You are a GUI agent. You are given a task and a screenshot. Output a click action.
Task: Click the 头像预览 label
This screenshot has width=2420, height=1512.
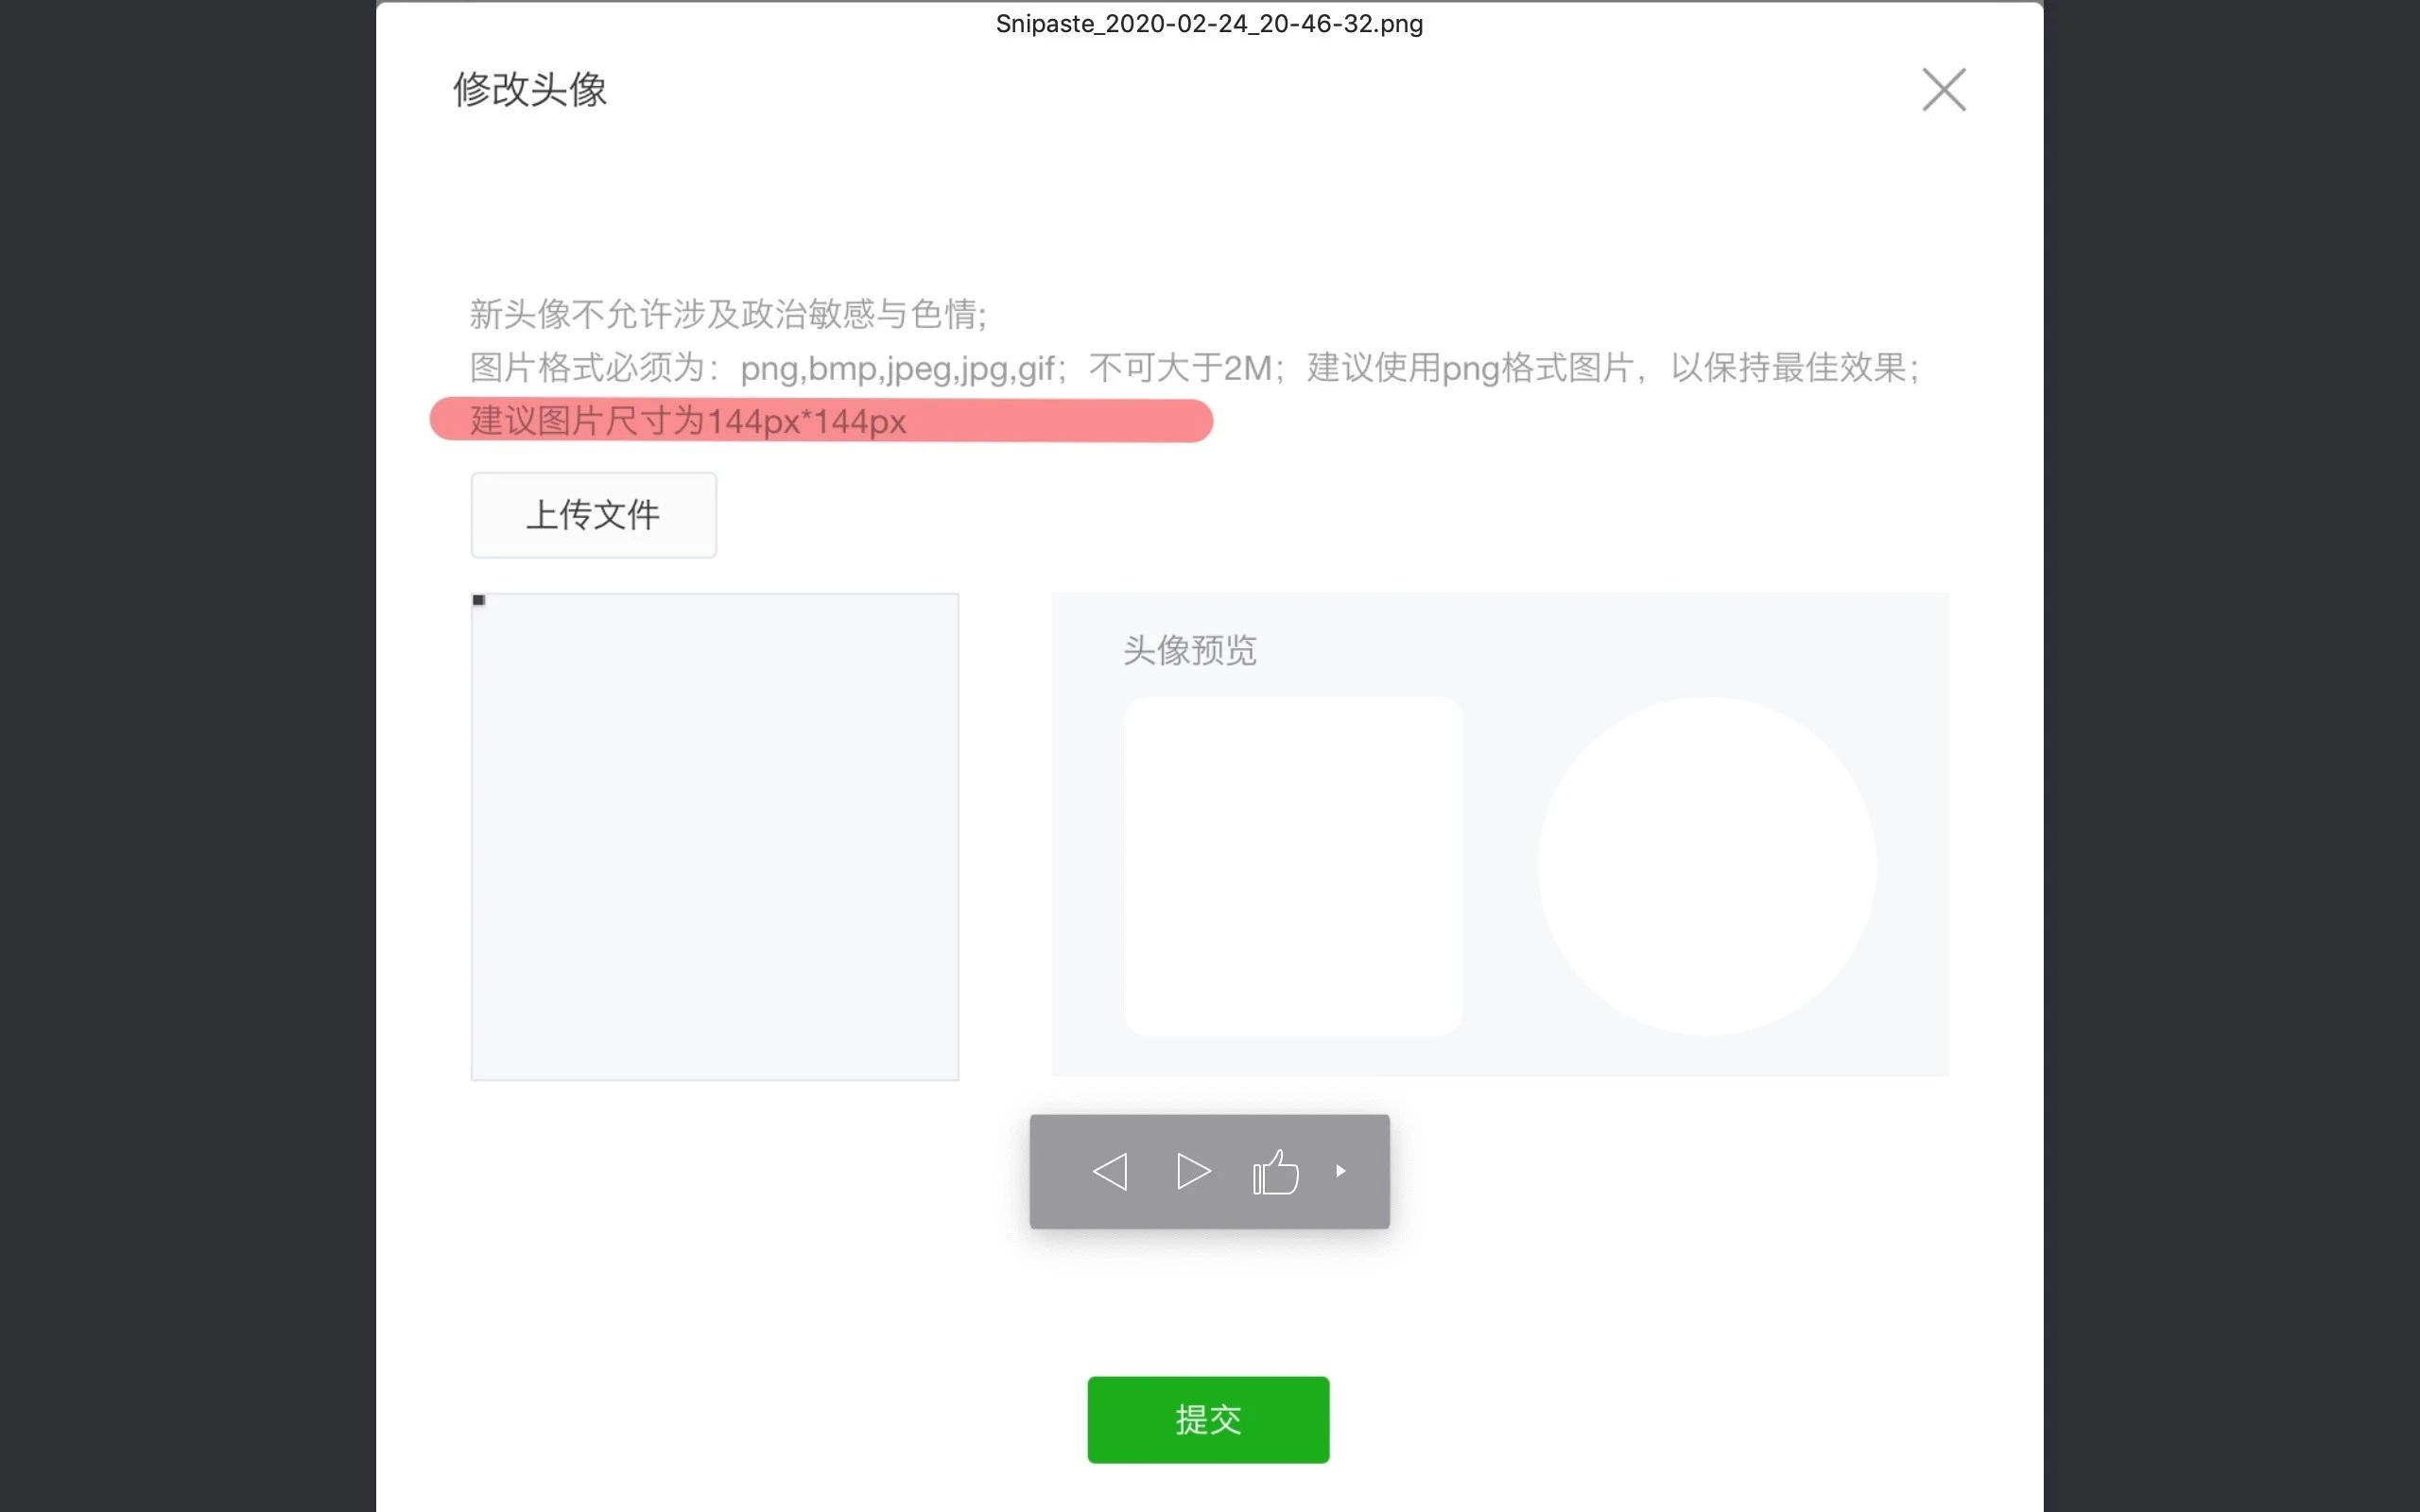pos(1189,650)
